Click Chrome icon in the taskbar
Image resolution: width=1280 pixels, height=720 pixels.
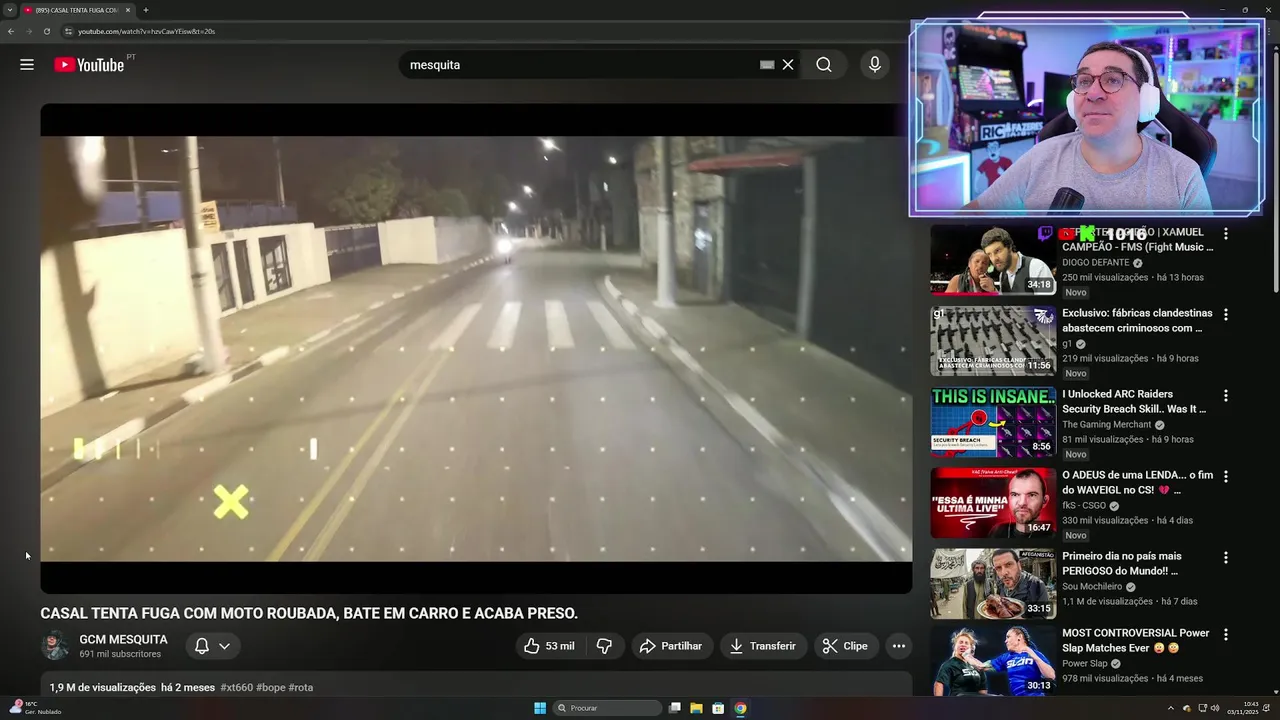[x=740, y=708]
